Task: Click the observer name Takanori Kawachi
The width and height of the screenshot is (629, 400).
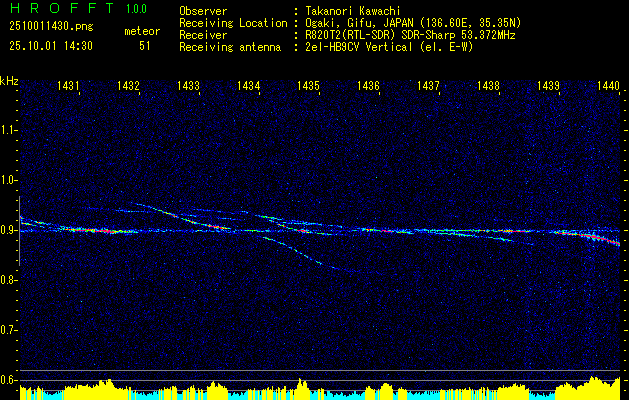Action: click(352, 11)
